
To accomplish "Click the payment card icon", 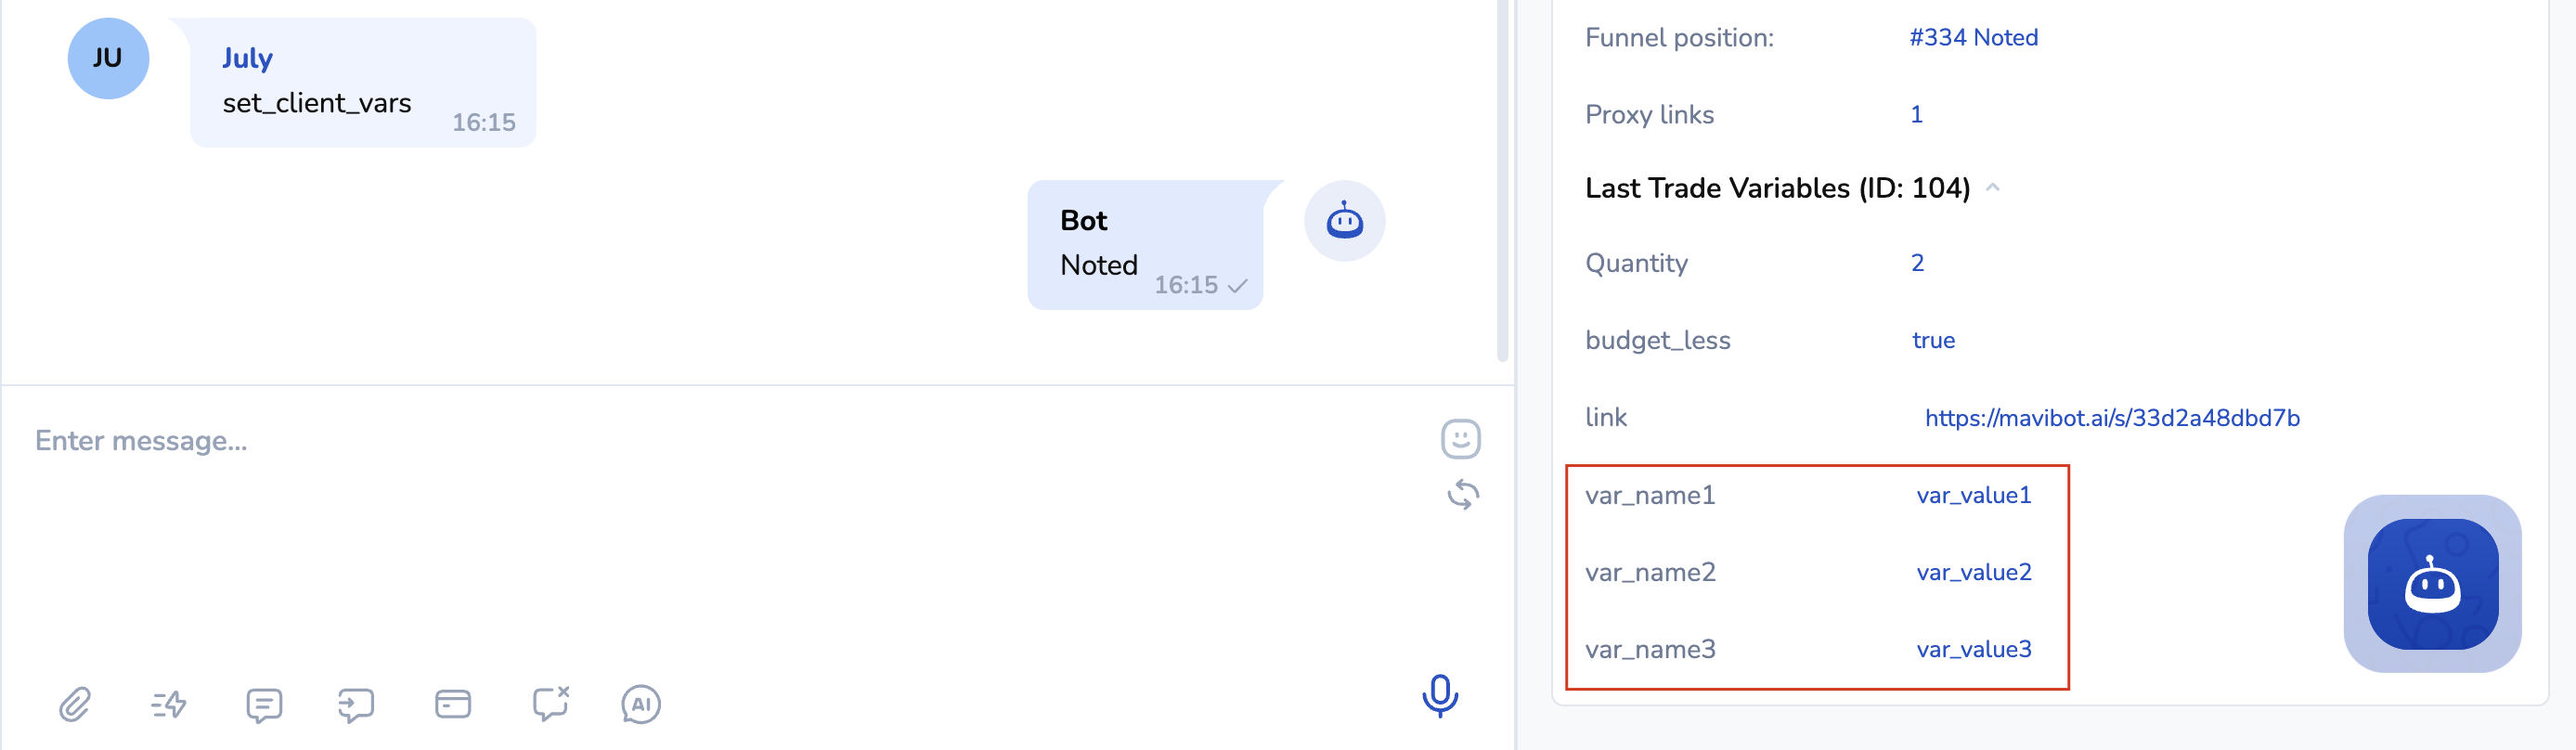I will pyautogui.click(x=453, y=704).
